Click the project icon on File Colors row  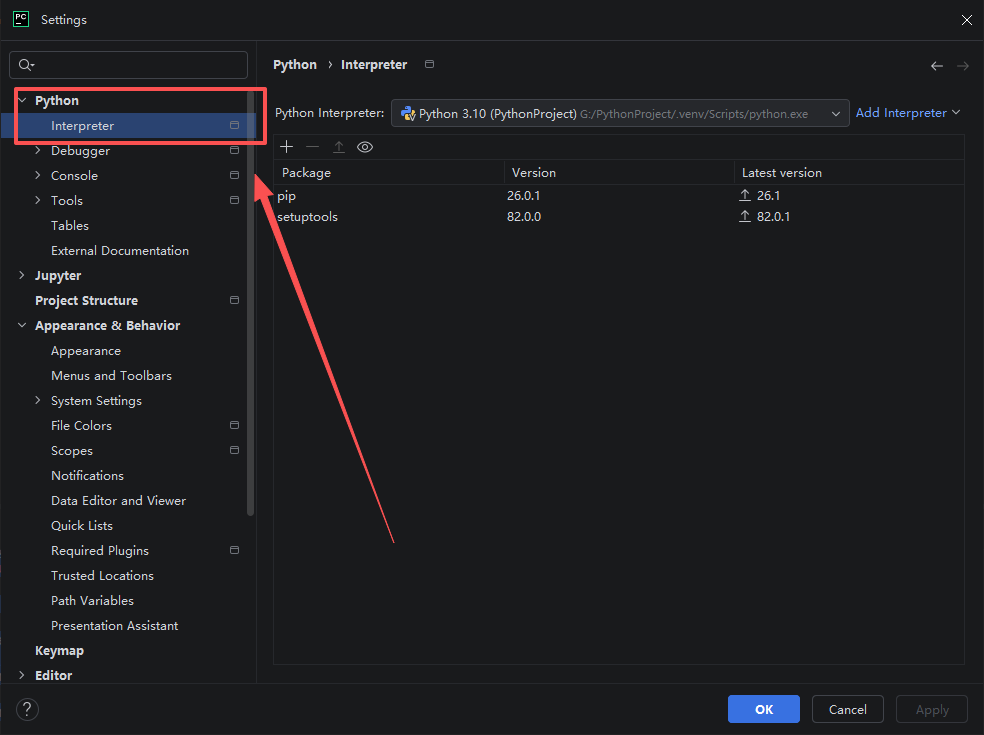235,425
